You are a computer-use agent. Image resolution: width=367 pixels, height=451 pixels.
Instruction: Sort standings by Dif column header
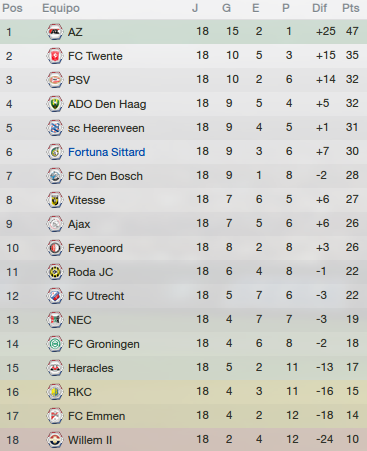click(x=319, y=8)
